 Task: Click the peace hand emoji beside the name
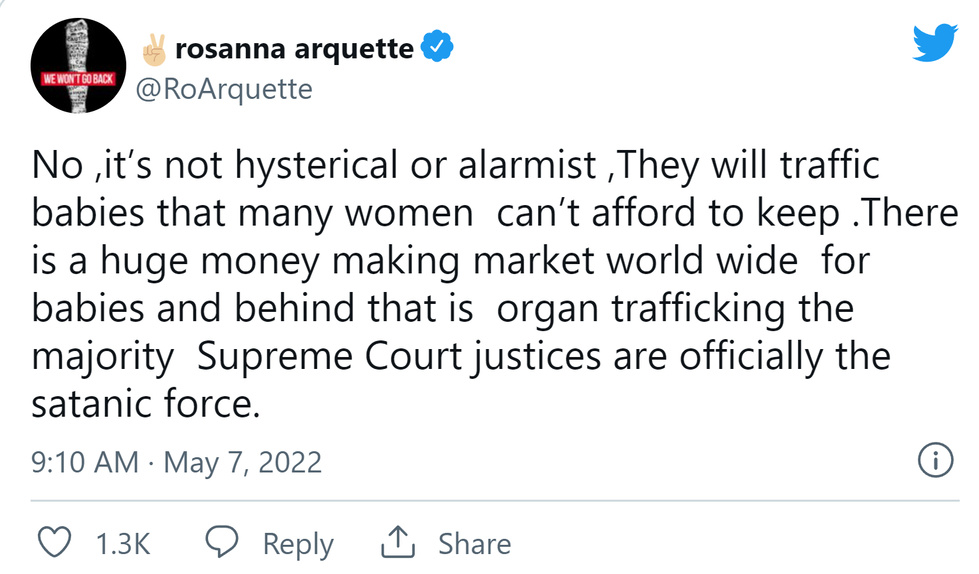[156, 47]
